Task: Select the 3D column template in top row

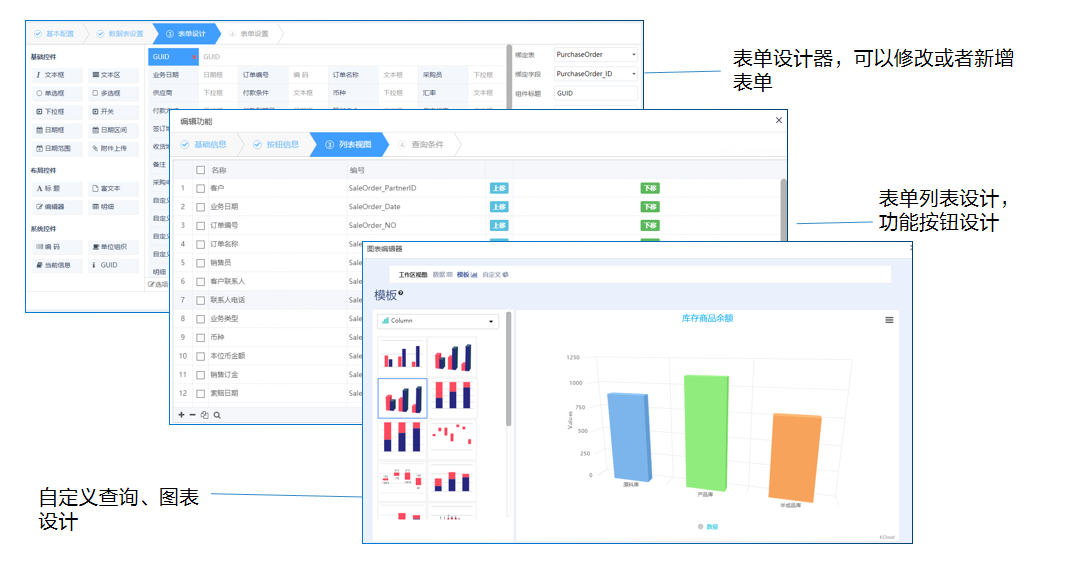Action: point(452,357)
